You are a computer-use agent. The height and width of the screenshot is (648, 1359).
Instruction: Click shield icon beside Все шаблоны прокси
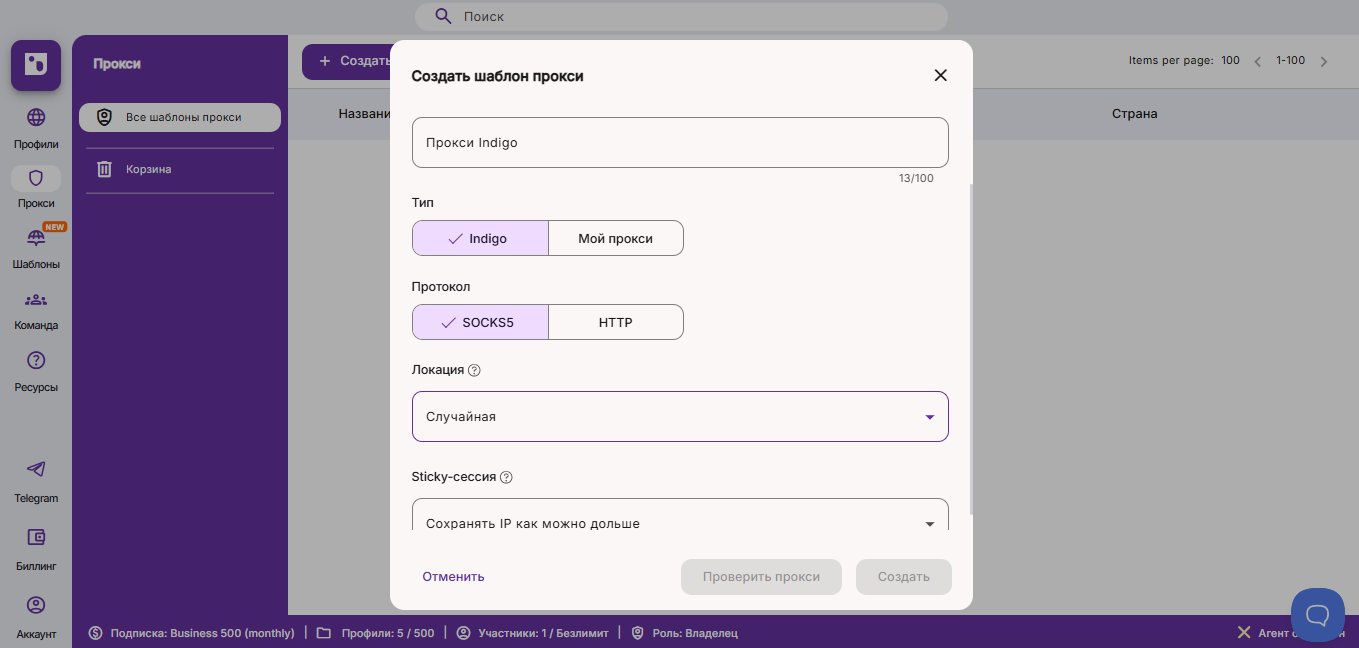(x=104, y=117)
